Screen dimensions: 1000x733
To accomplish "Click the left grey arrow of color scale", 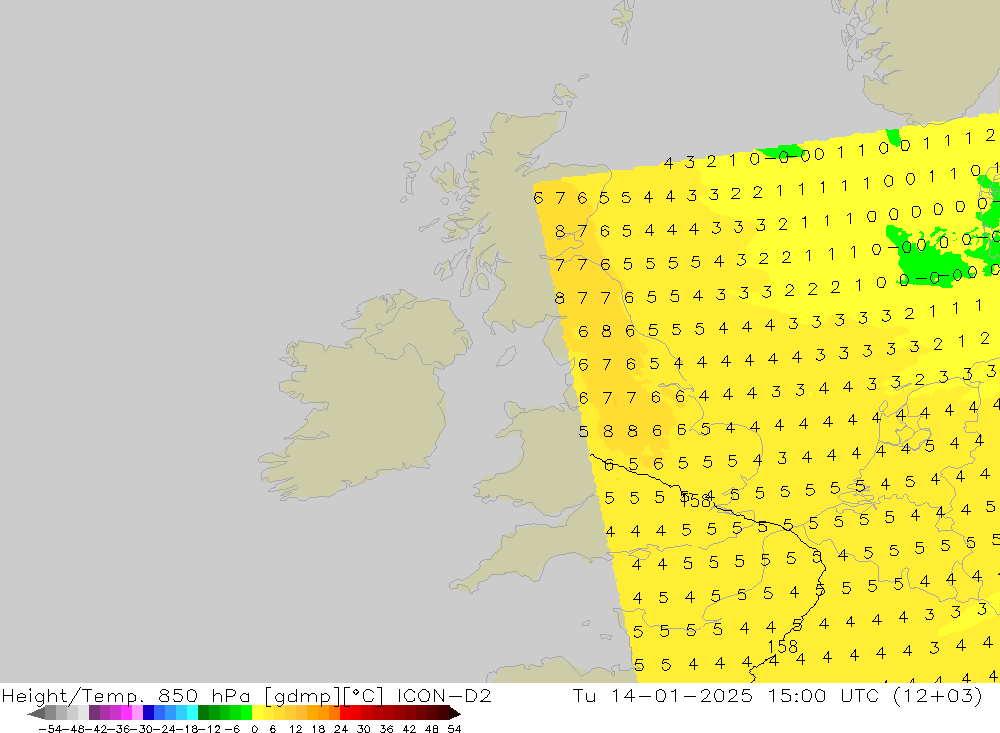I will pyautogui.click(x=36, y=713).
